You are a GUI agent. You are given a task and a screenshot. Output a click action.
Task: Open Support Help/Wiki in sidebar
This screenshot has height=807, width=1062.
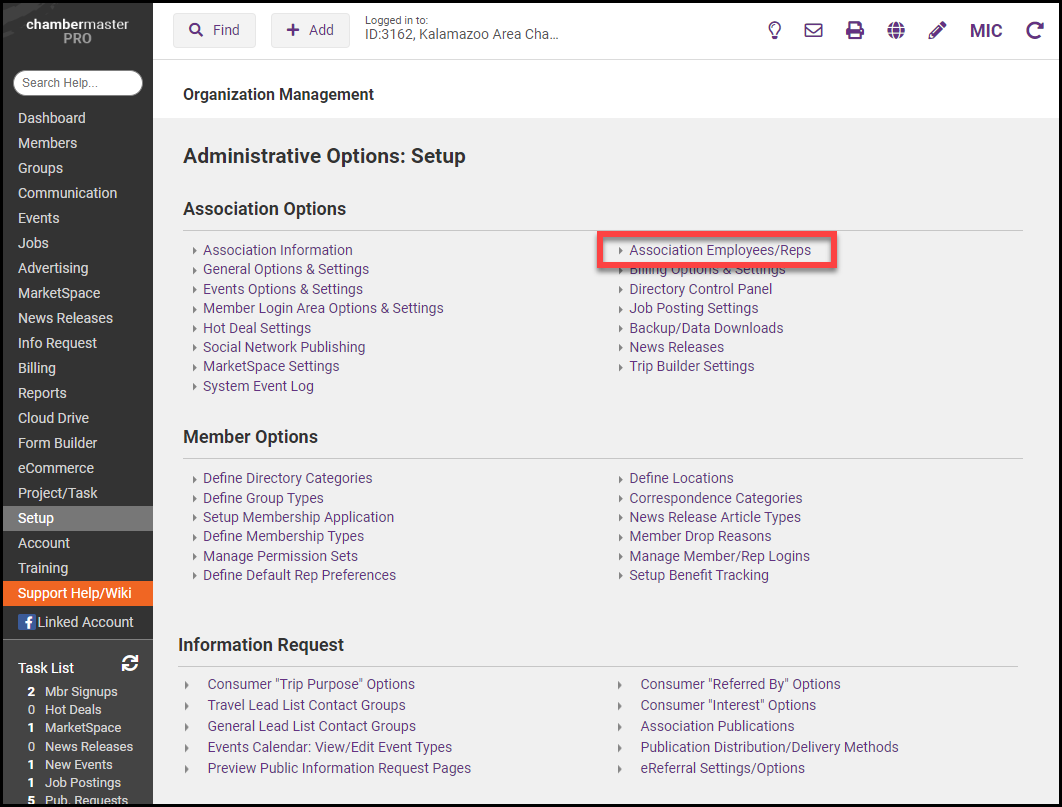pos(75,593)
